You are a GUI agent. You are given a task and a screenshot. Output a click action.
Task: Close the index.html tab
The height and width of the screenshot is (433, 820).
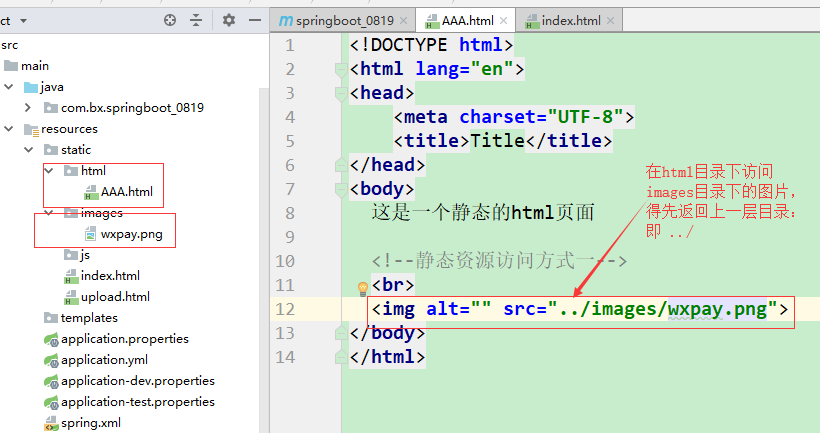point(610,21)
